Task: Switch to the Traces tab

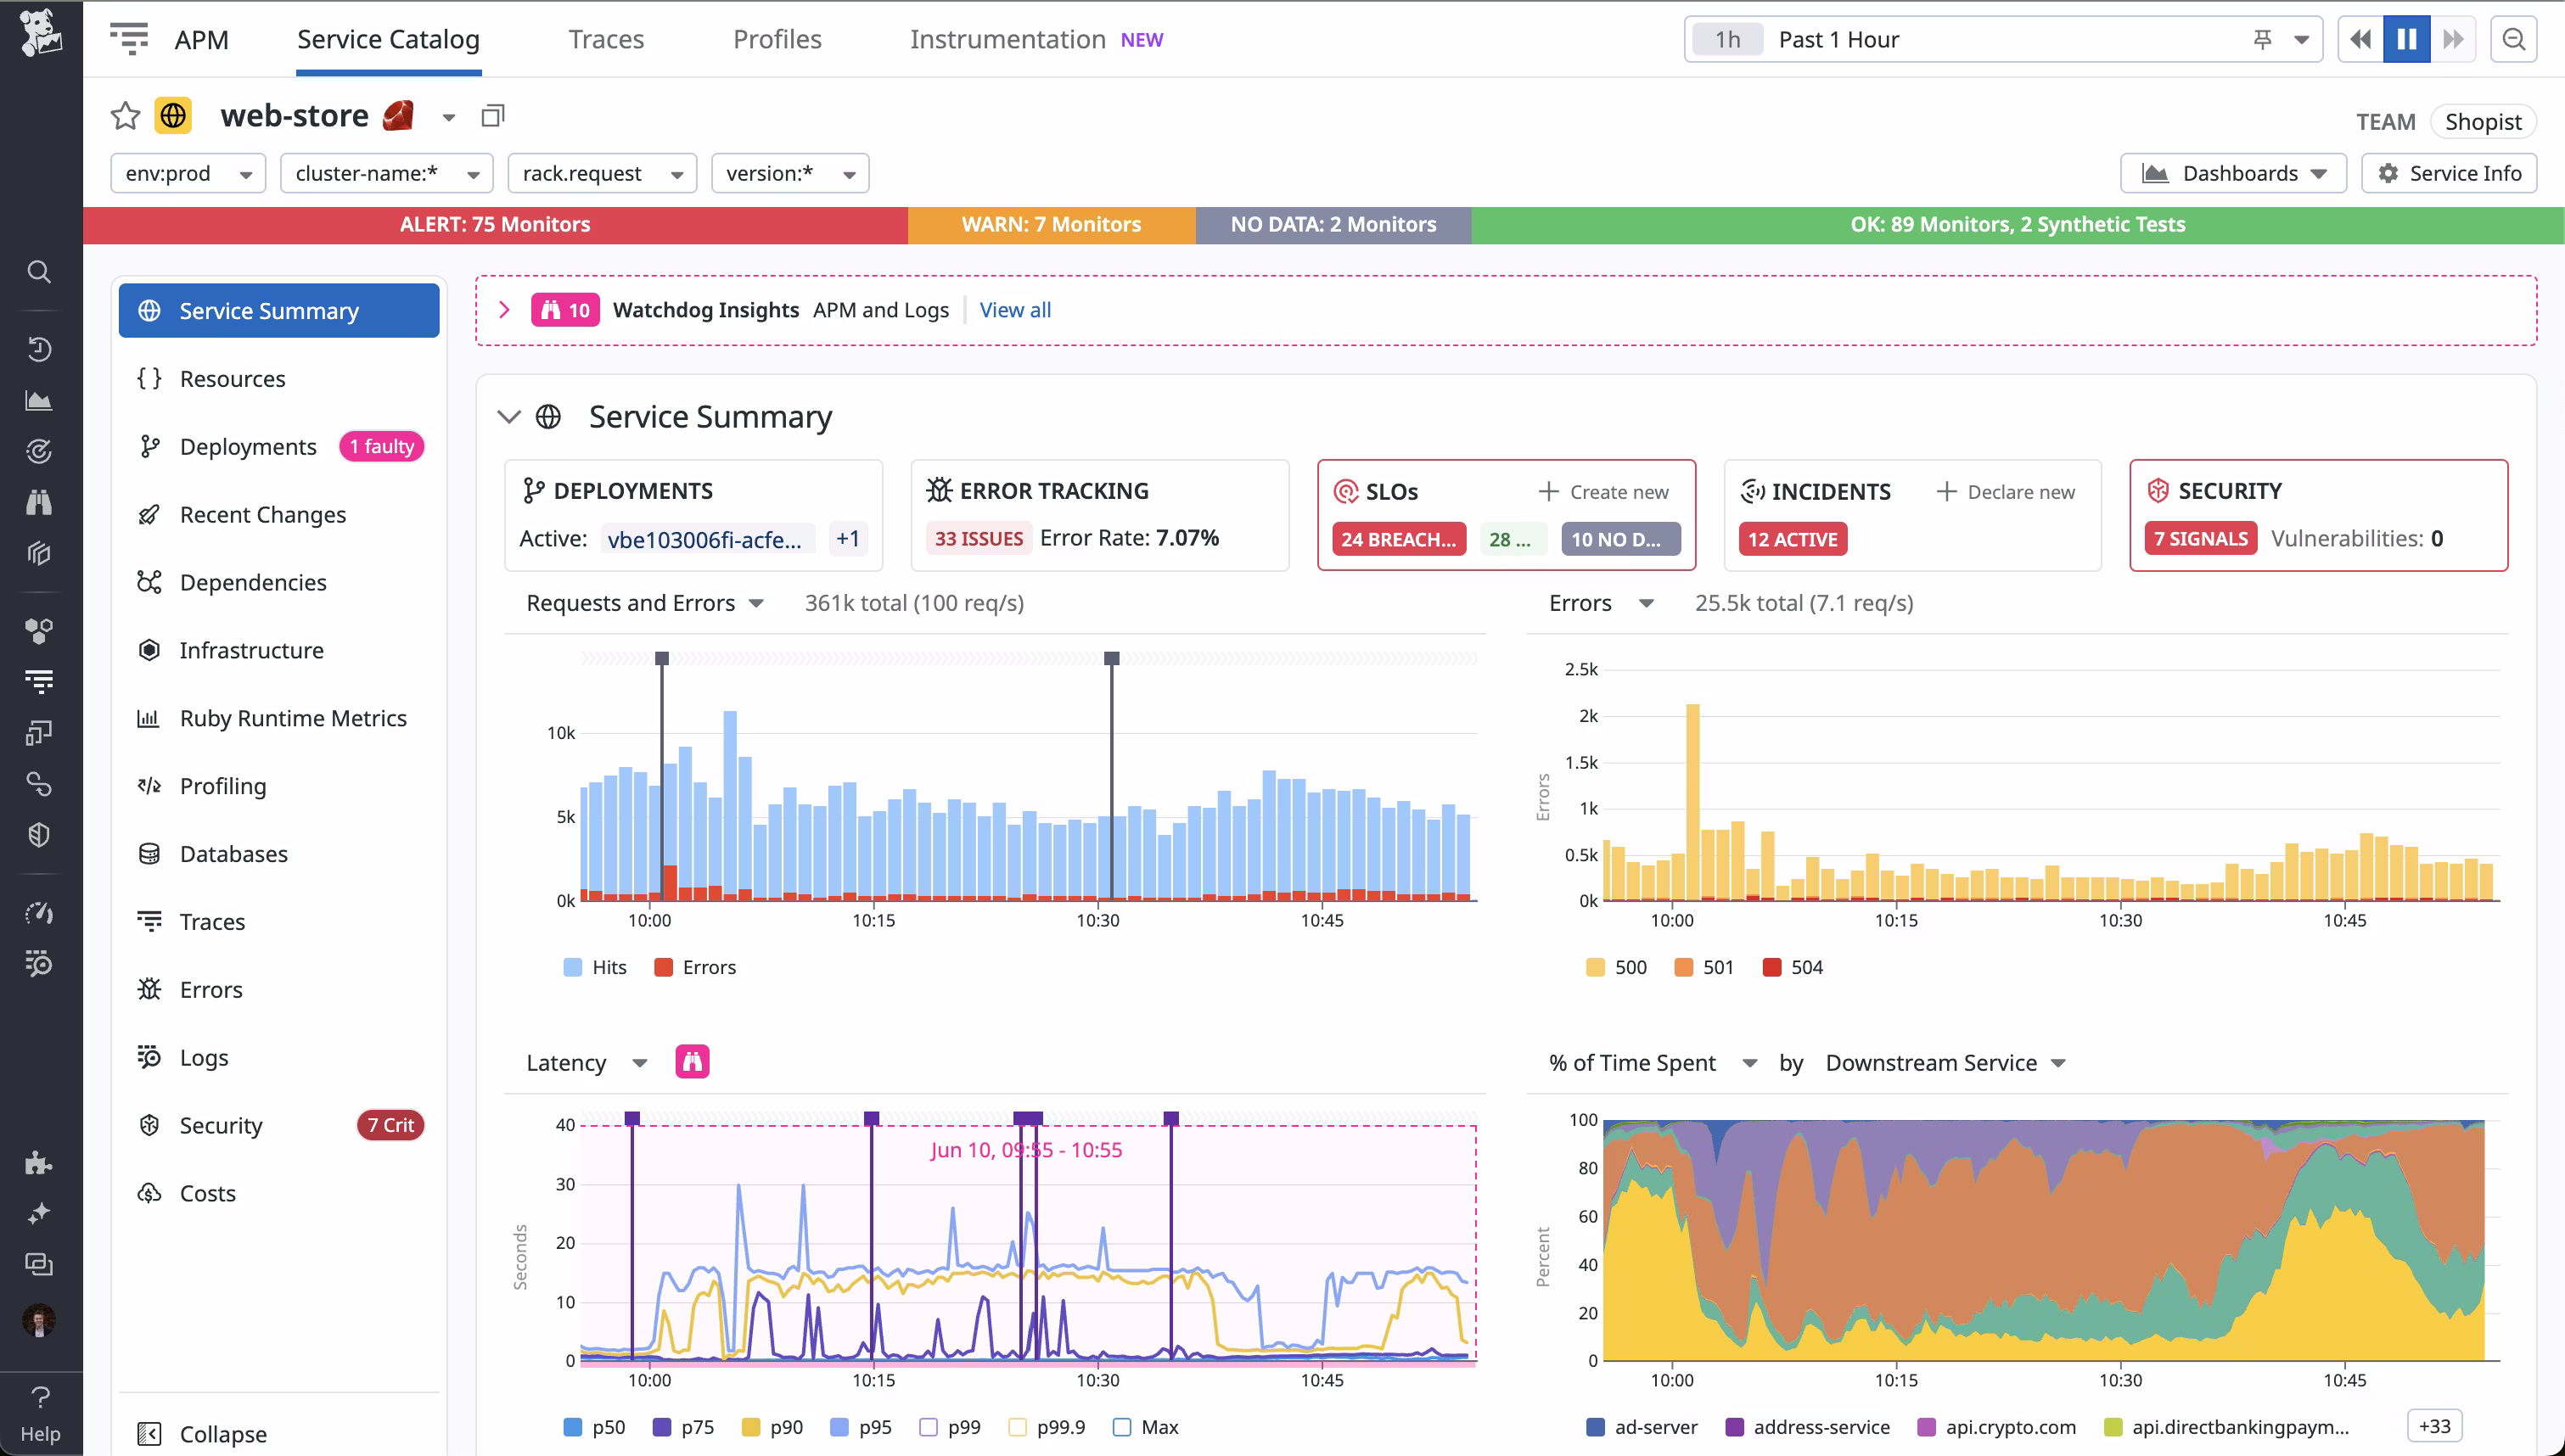Action: point(606,39)
